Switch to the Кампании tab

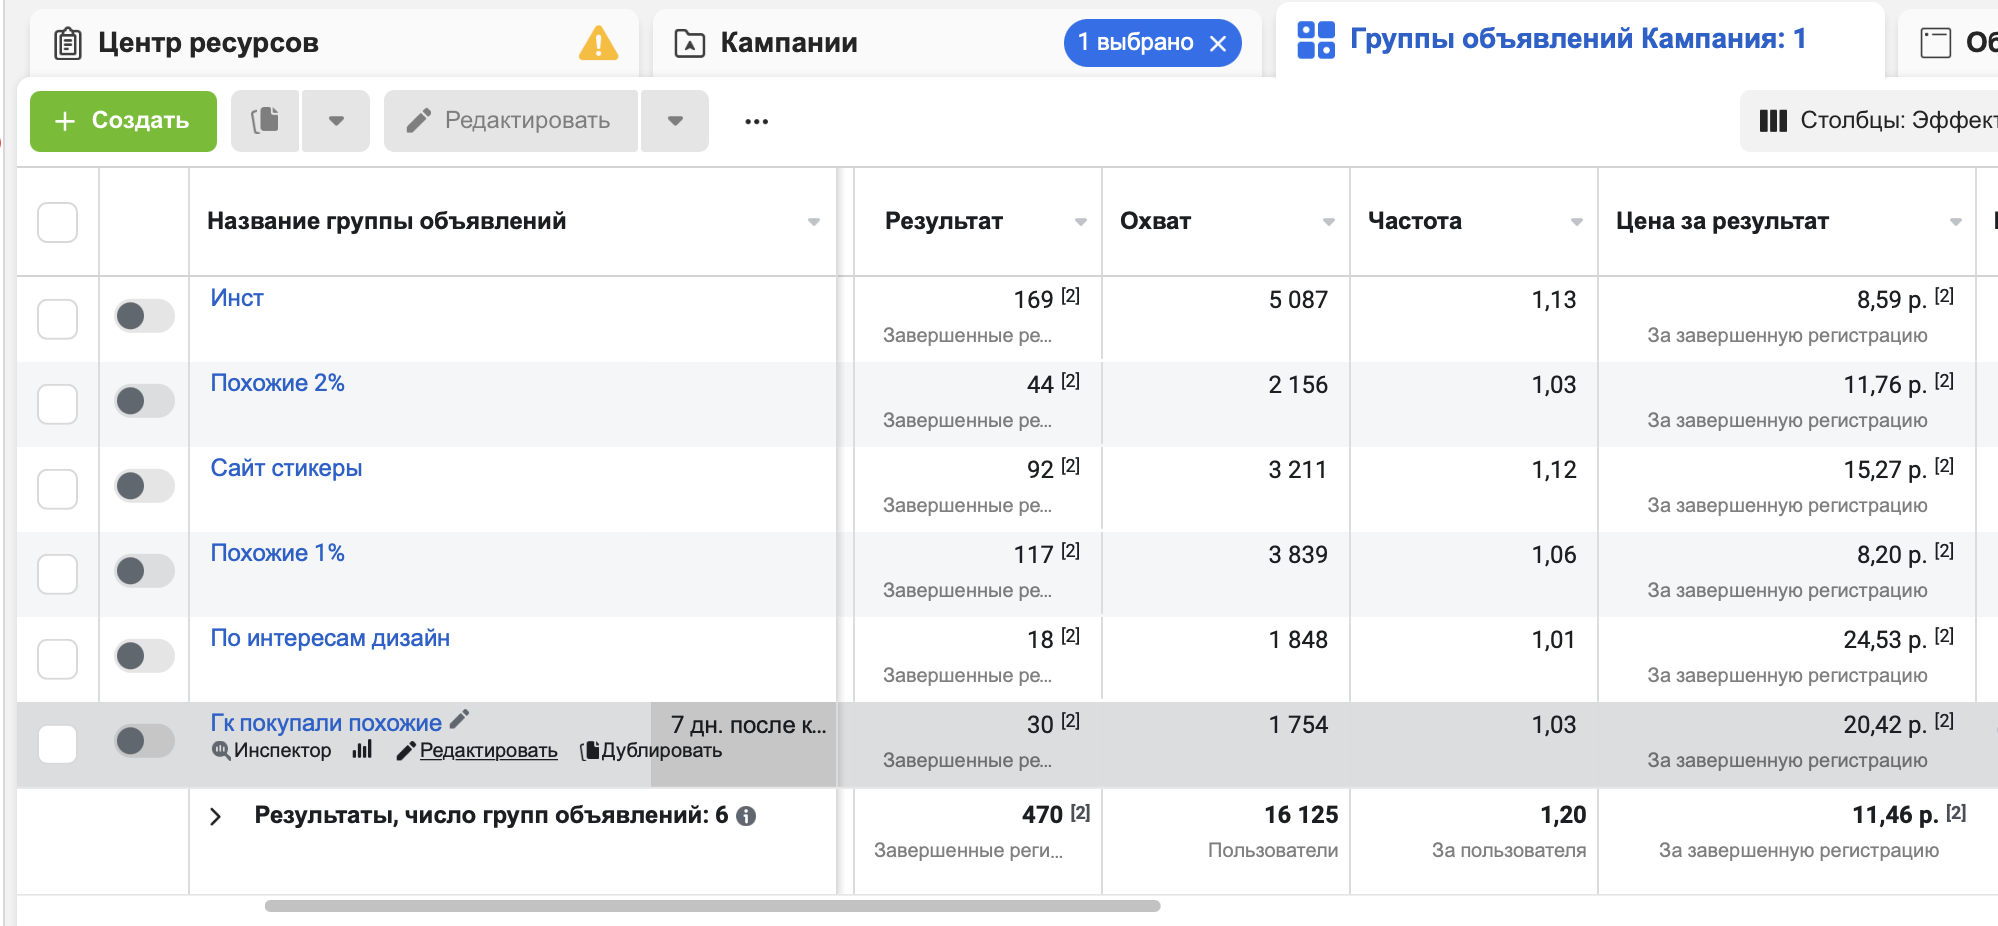tap(788, 43)
